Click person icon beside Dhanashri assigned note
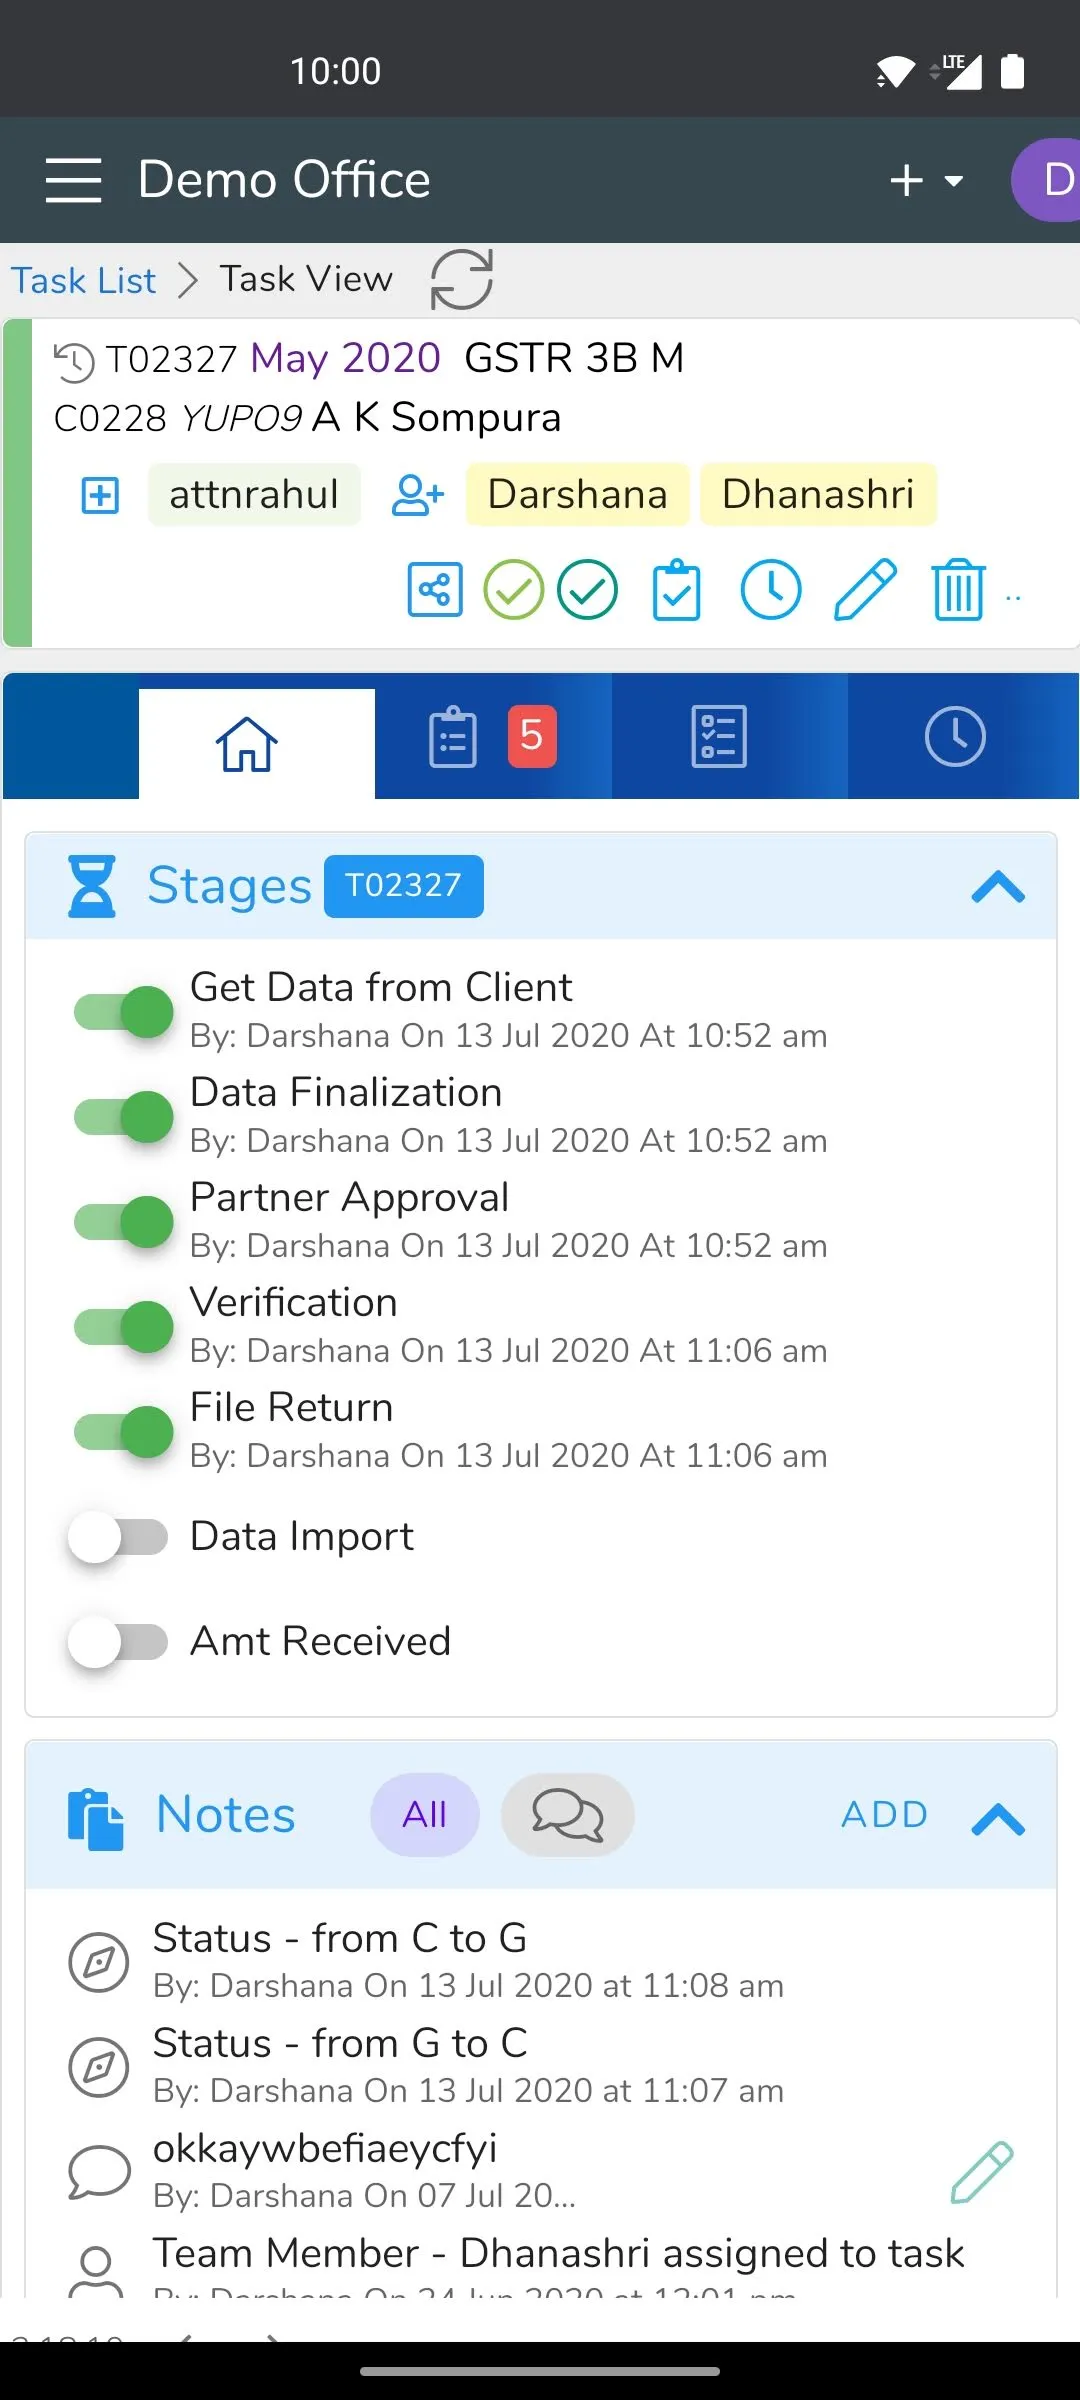This screenshot has height=2400, width=1080. pos(96,2270)
